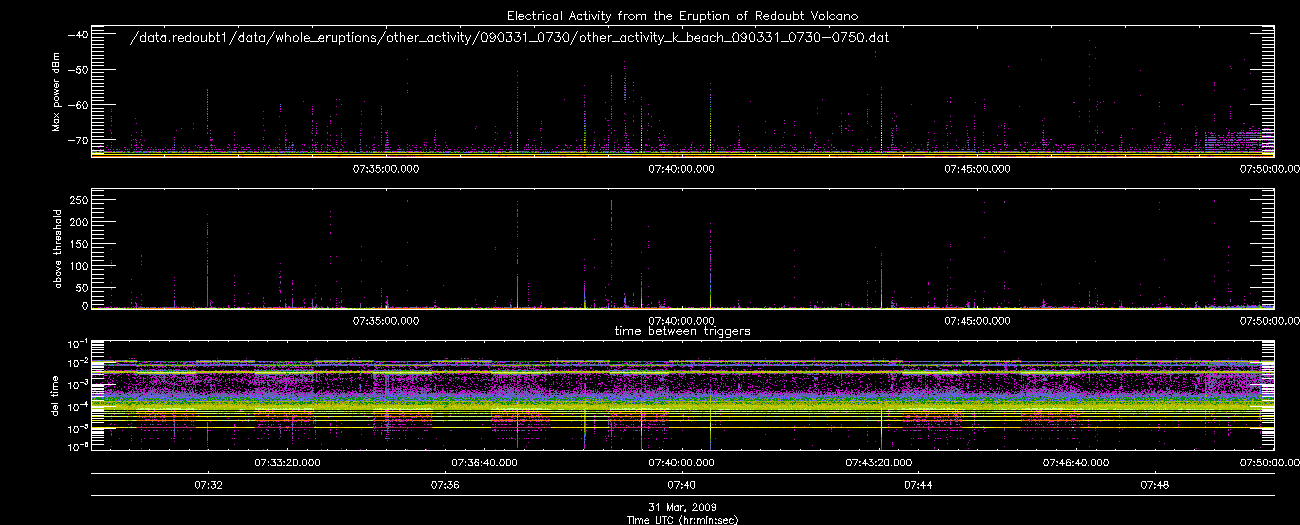This screenshot has width=1300, height=525.
Task: Click the 07:33:20.000 time tick label
Action: click(x=287, y=462)
